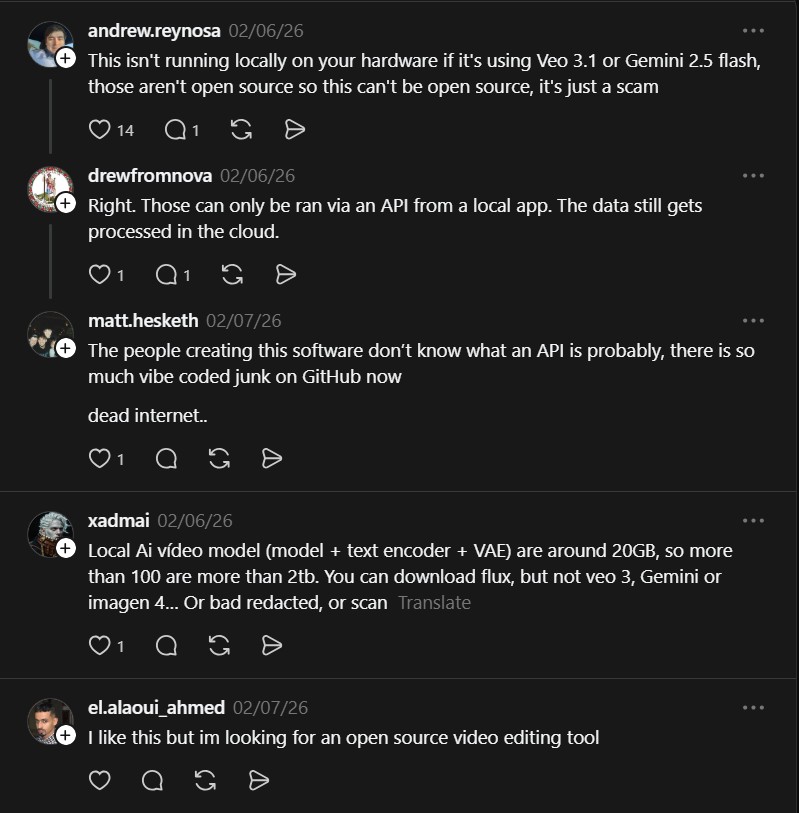Like drewfromnova's comment

pyautogui.click(x=99, y=275)
